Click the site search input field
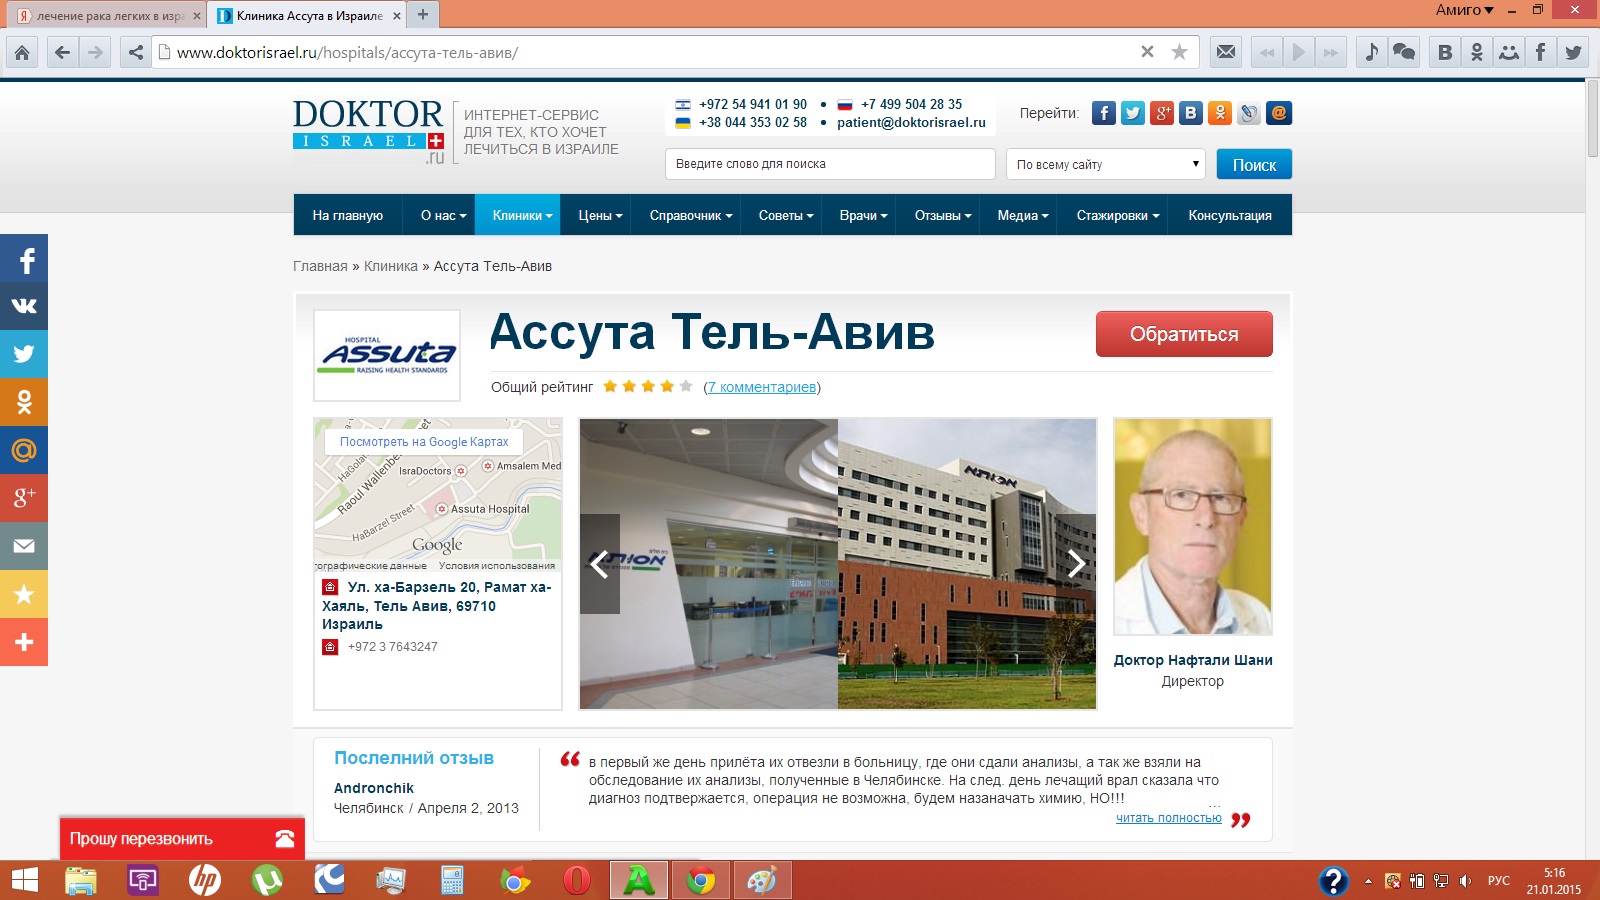 (830, 164)
